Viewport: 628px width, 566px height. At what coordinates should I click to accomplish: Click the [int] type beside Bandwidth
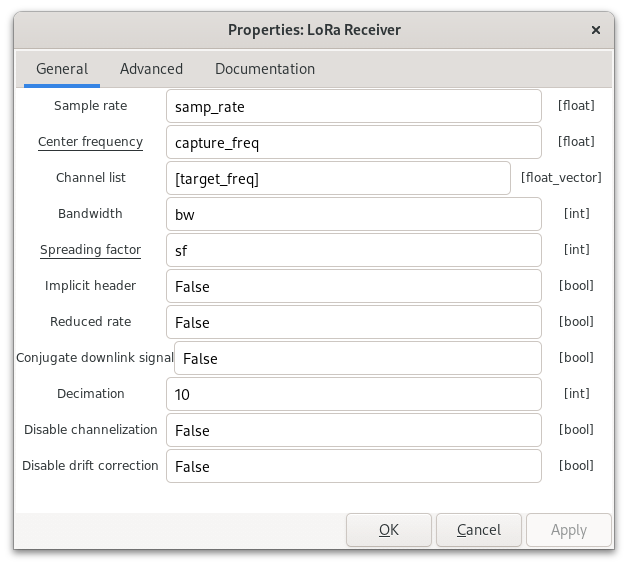click(577, 214)
